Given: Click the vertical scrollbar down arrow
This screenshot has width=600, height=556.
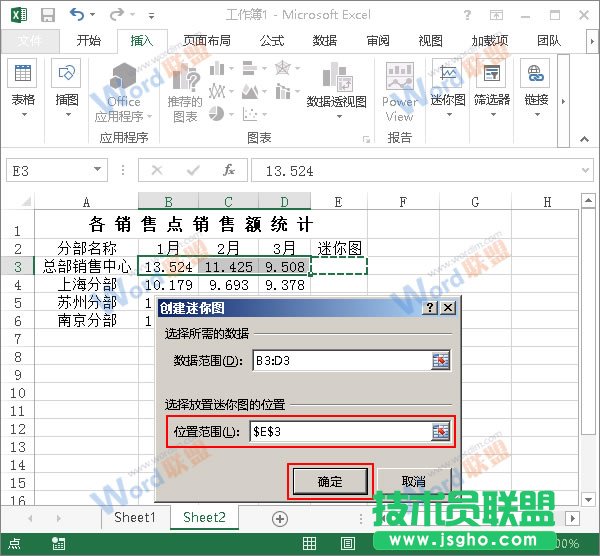Looking at the screenshot, I should pyautogui.click(x=588, y=499).
